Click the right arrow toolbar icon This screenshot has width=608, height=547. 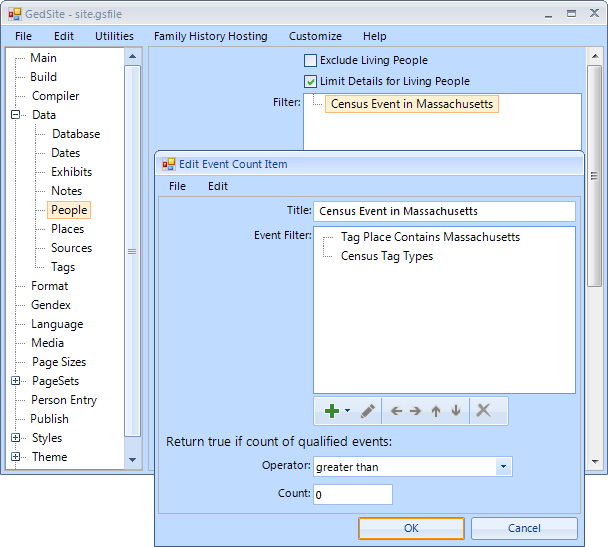(415, 411)
